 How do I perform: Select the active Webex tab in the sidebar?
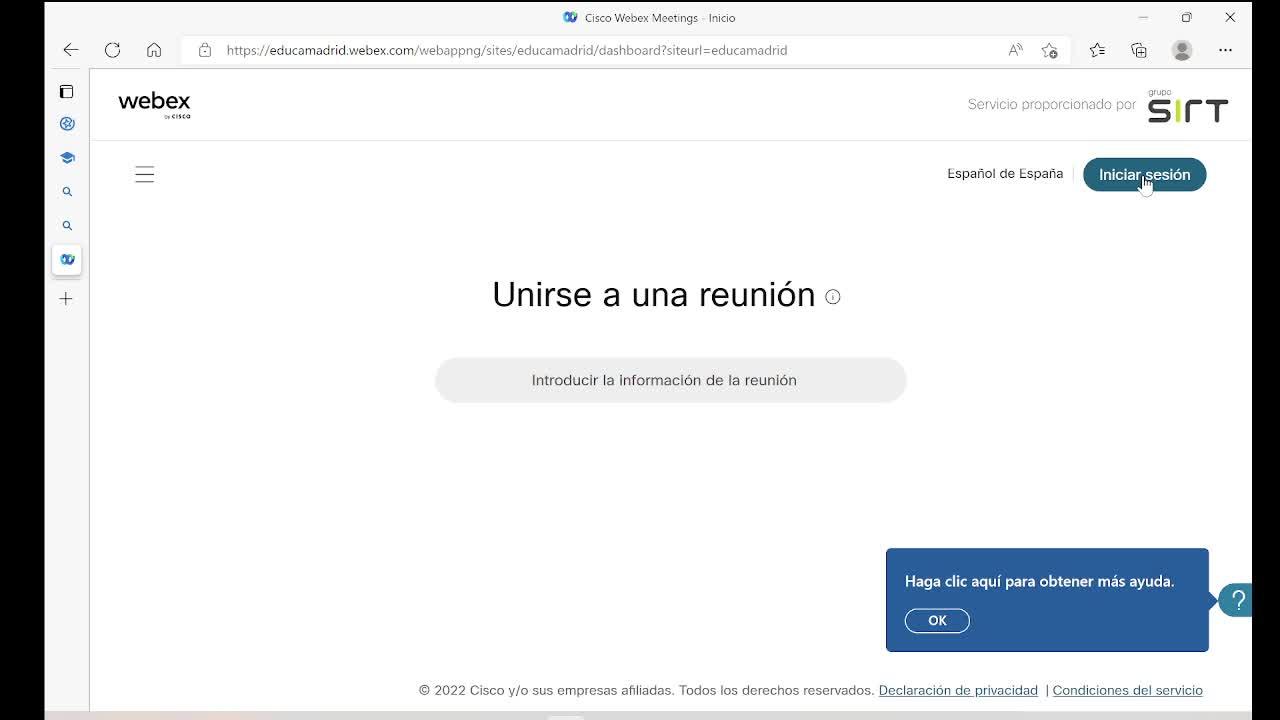[67, 260]
